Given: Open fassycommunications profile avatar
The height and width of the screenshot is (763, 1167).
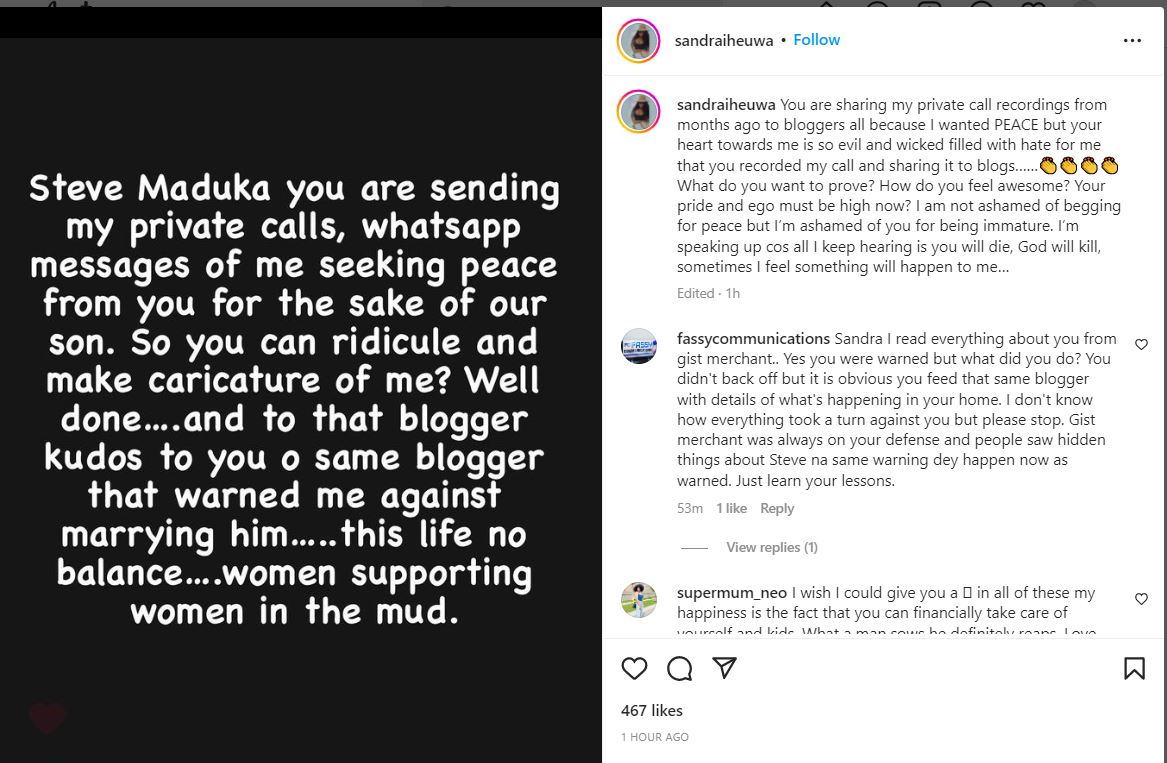Looking at the screenshot, I should [639, 346].
